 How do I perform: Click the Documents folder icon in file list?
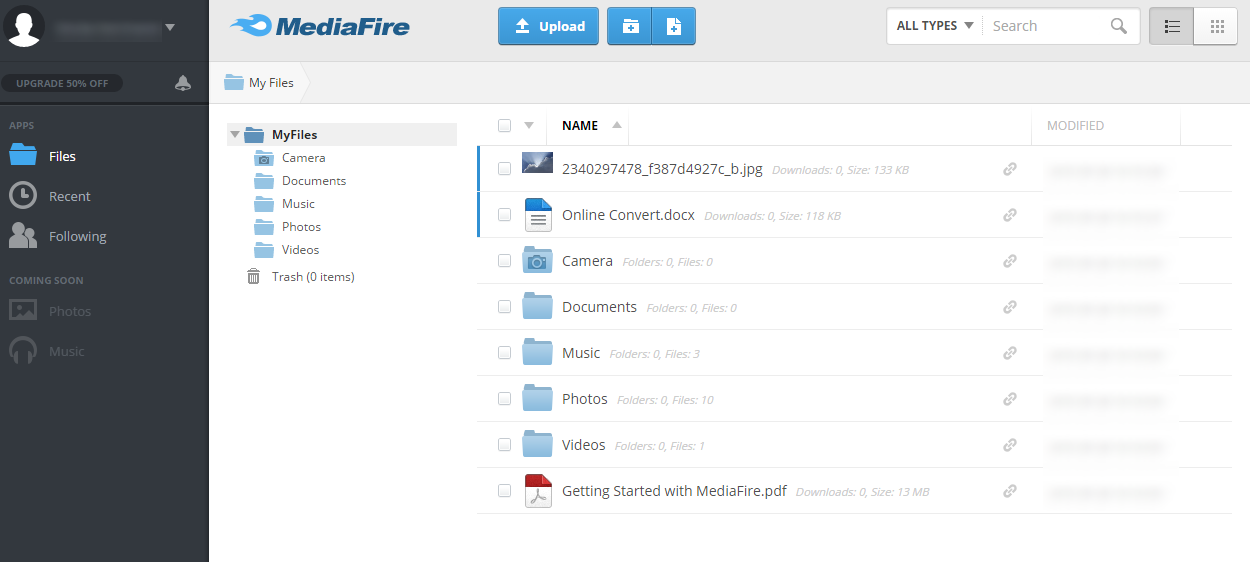tap(538, 306)
